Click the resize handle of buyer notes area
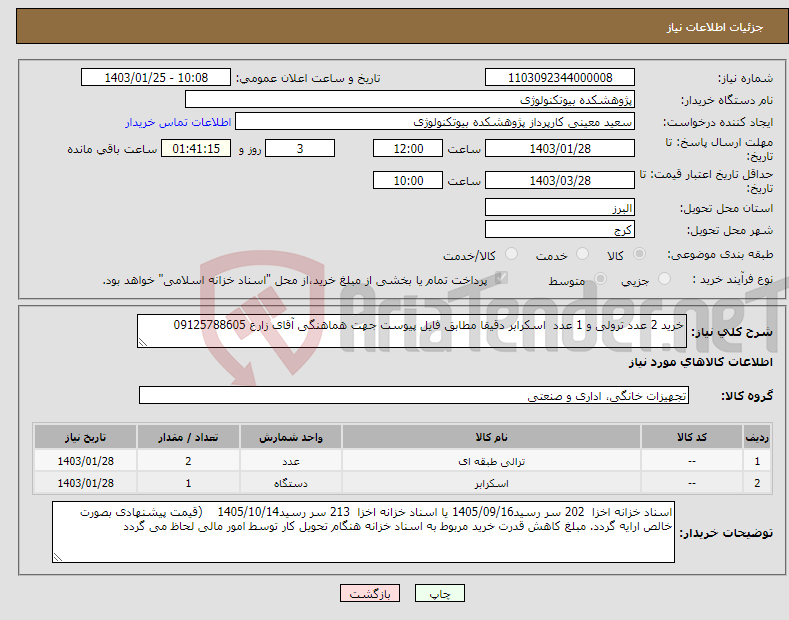This screenshot has width=789, height=620. [x=58, y=557]
